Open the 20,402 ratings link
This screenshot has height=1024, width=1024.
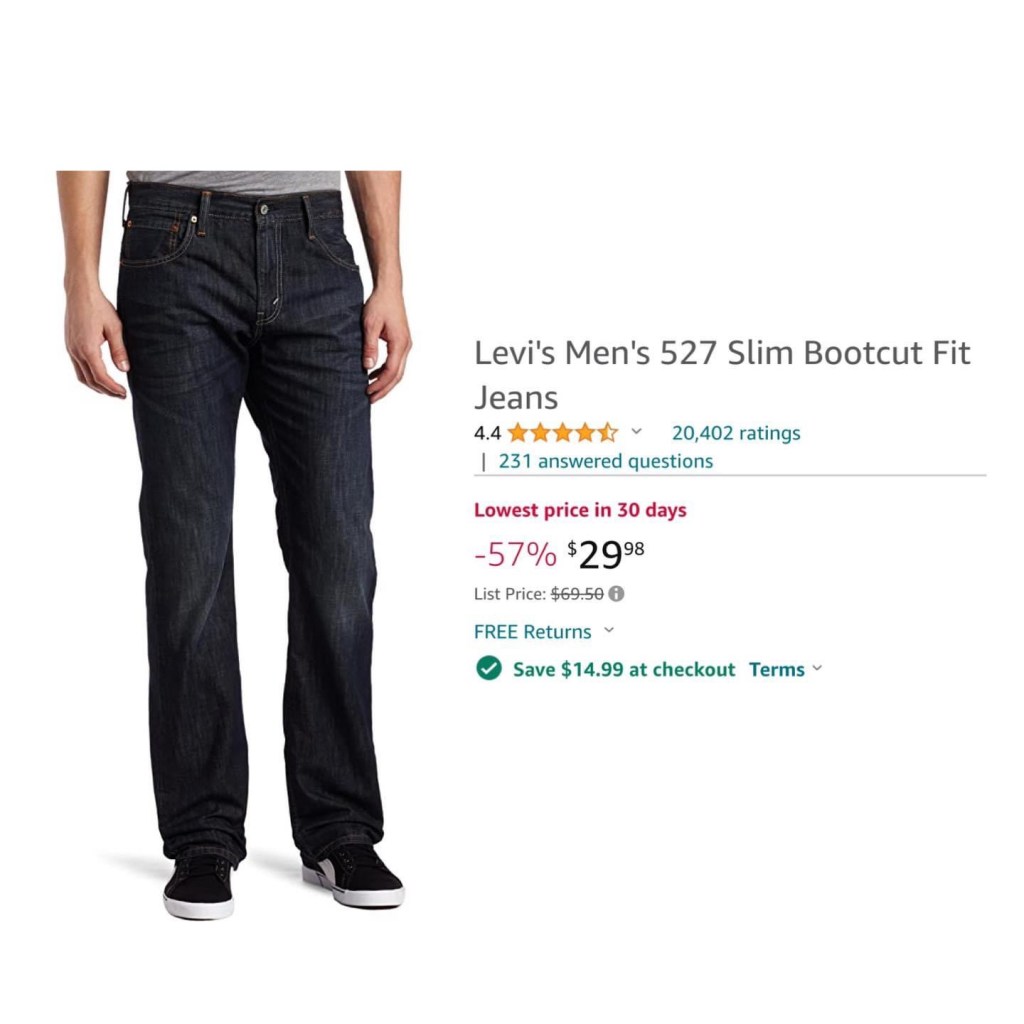pos(736,433)
